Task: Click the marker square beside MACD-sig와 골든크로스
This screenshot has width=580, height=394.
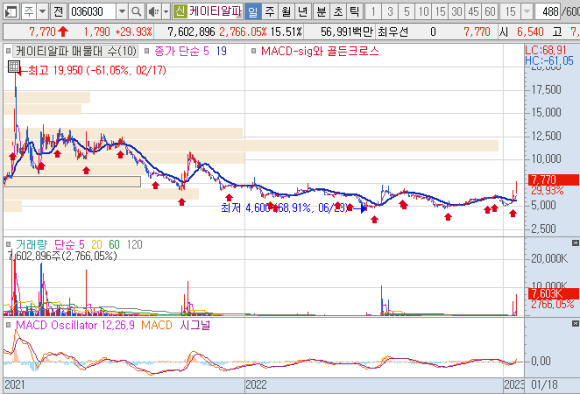Action: click(x=253, y=51)
